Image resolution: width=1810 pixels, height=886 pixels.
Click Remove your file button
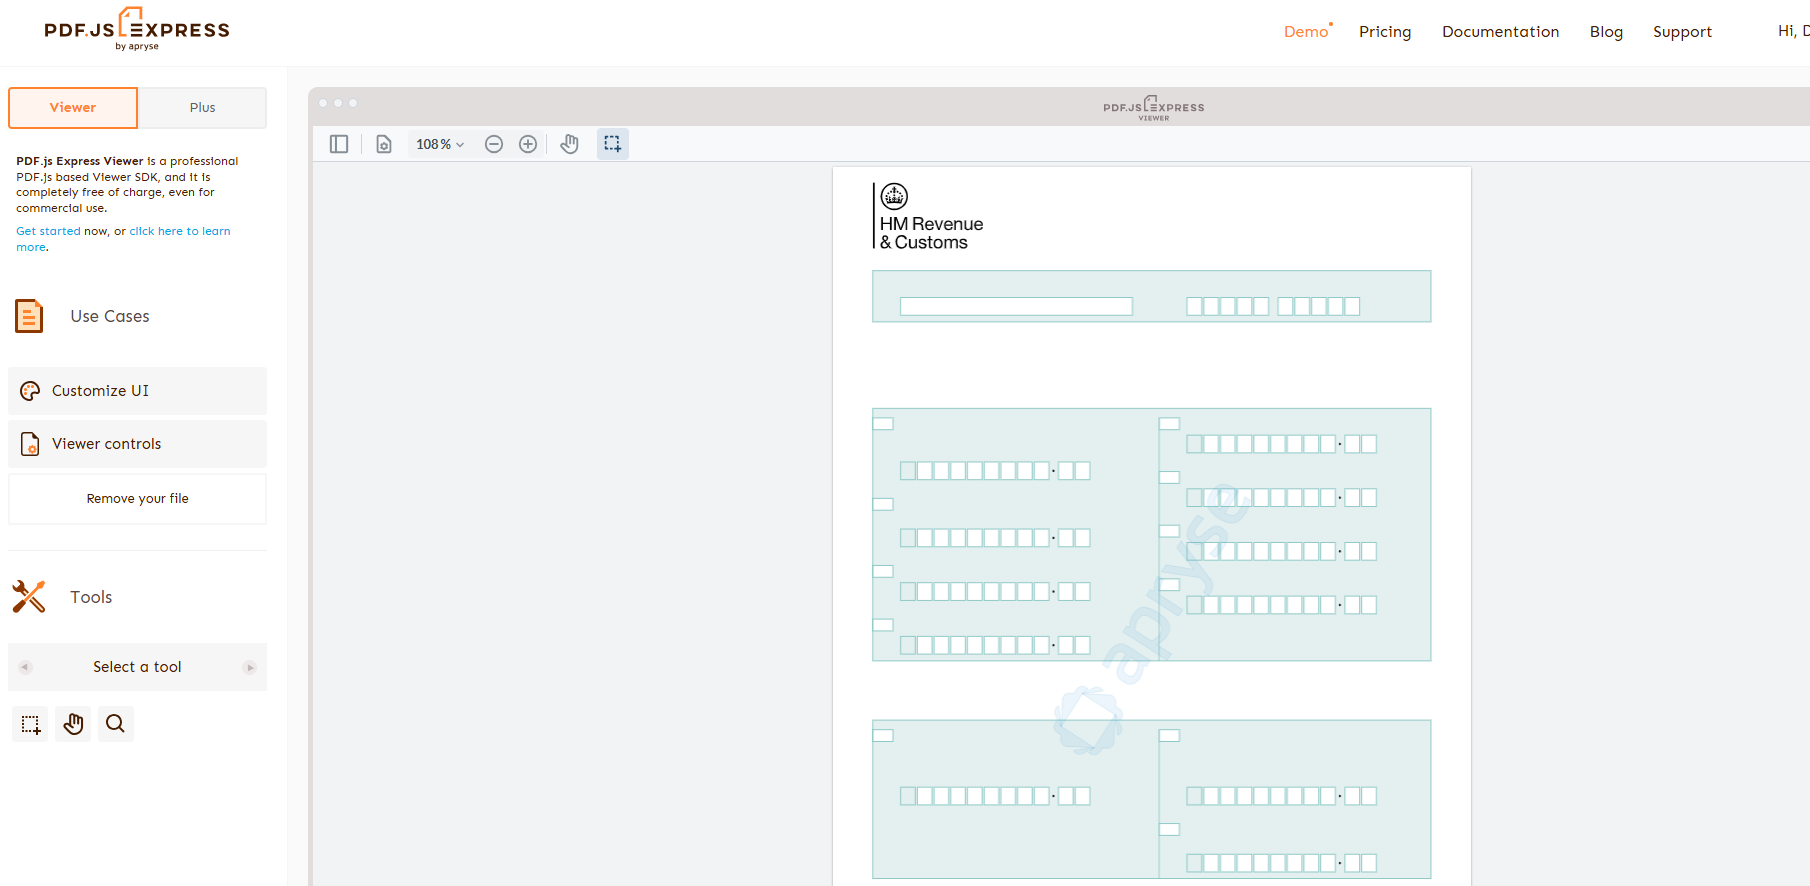[138, 499]
